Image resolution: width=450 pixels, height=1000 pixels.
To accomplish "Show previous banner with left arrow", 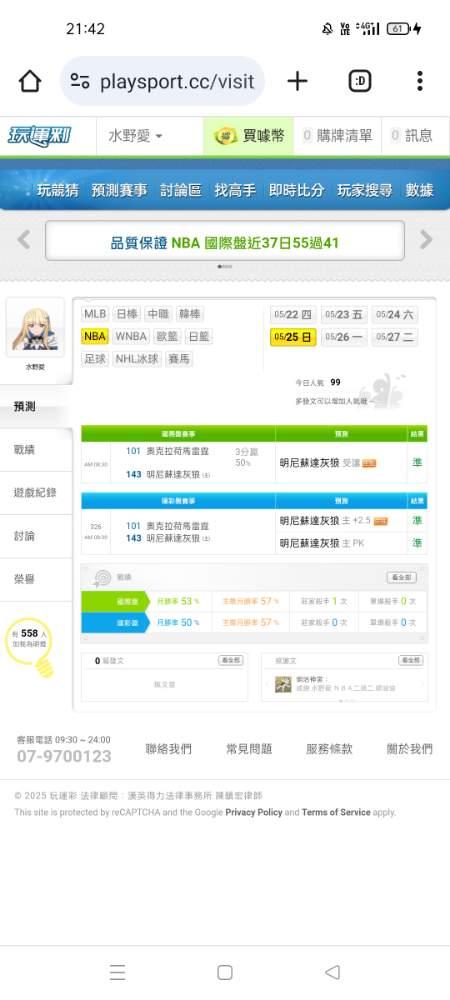I will click(x=24, y=240).
